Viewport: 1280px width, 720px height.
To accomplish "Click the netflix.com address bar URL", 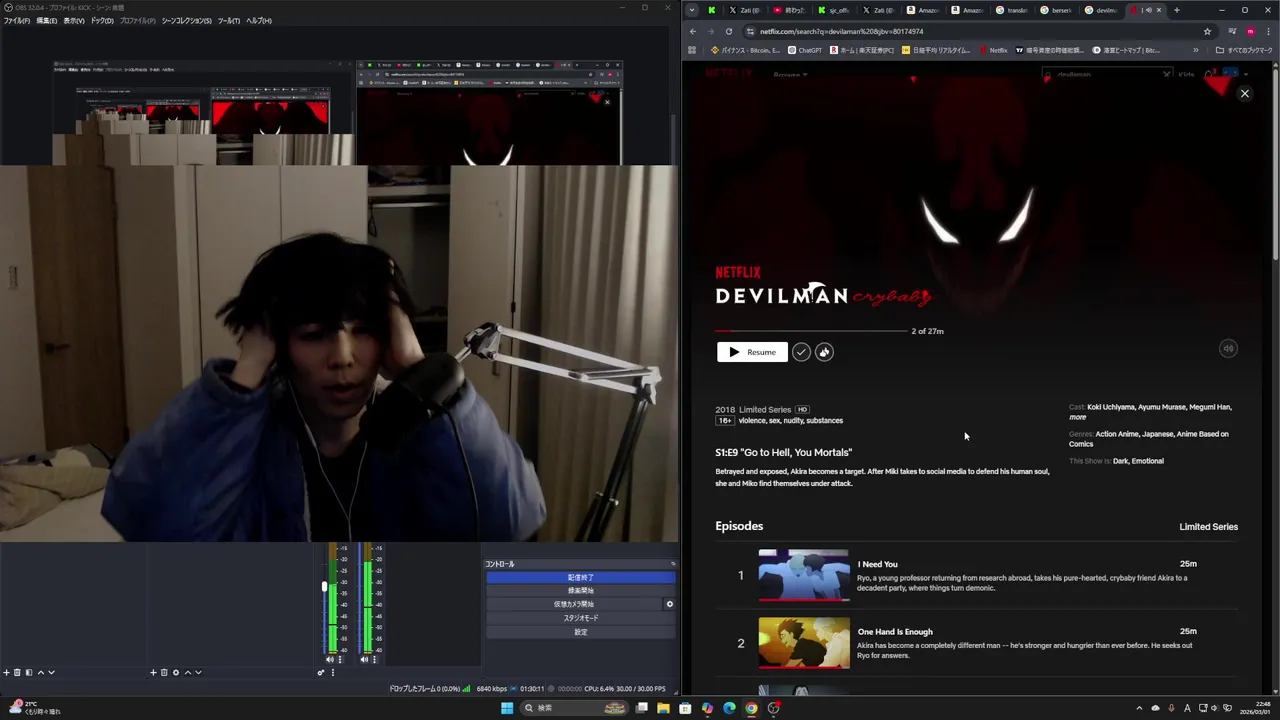I will click(841, 31).
